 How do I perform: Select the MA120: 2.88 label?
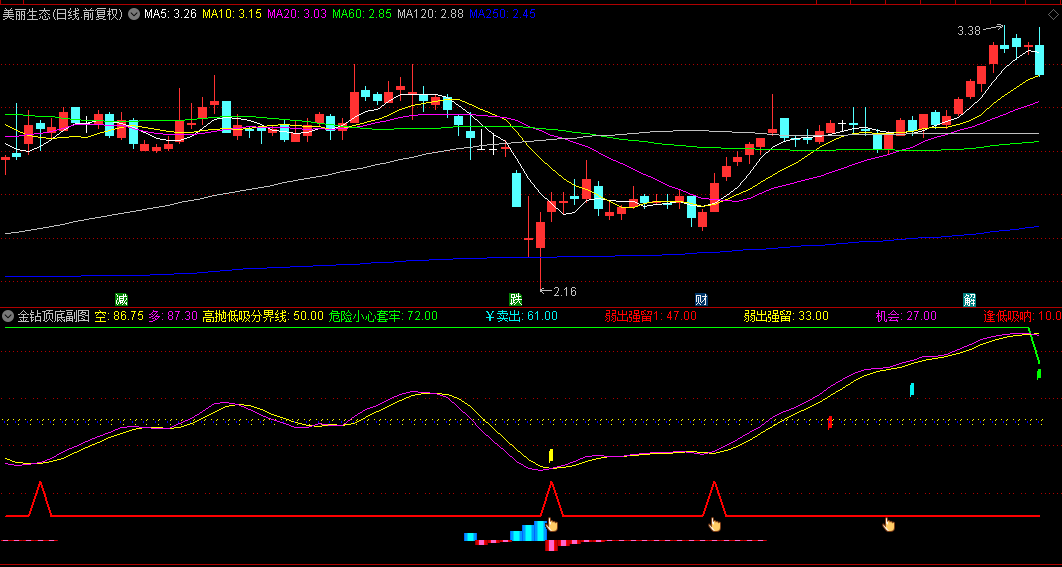[431, 14]
